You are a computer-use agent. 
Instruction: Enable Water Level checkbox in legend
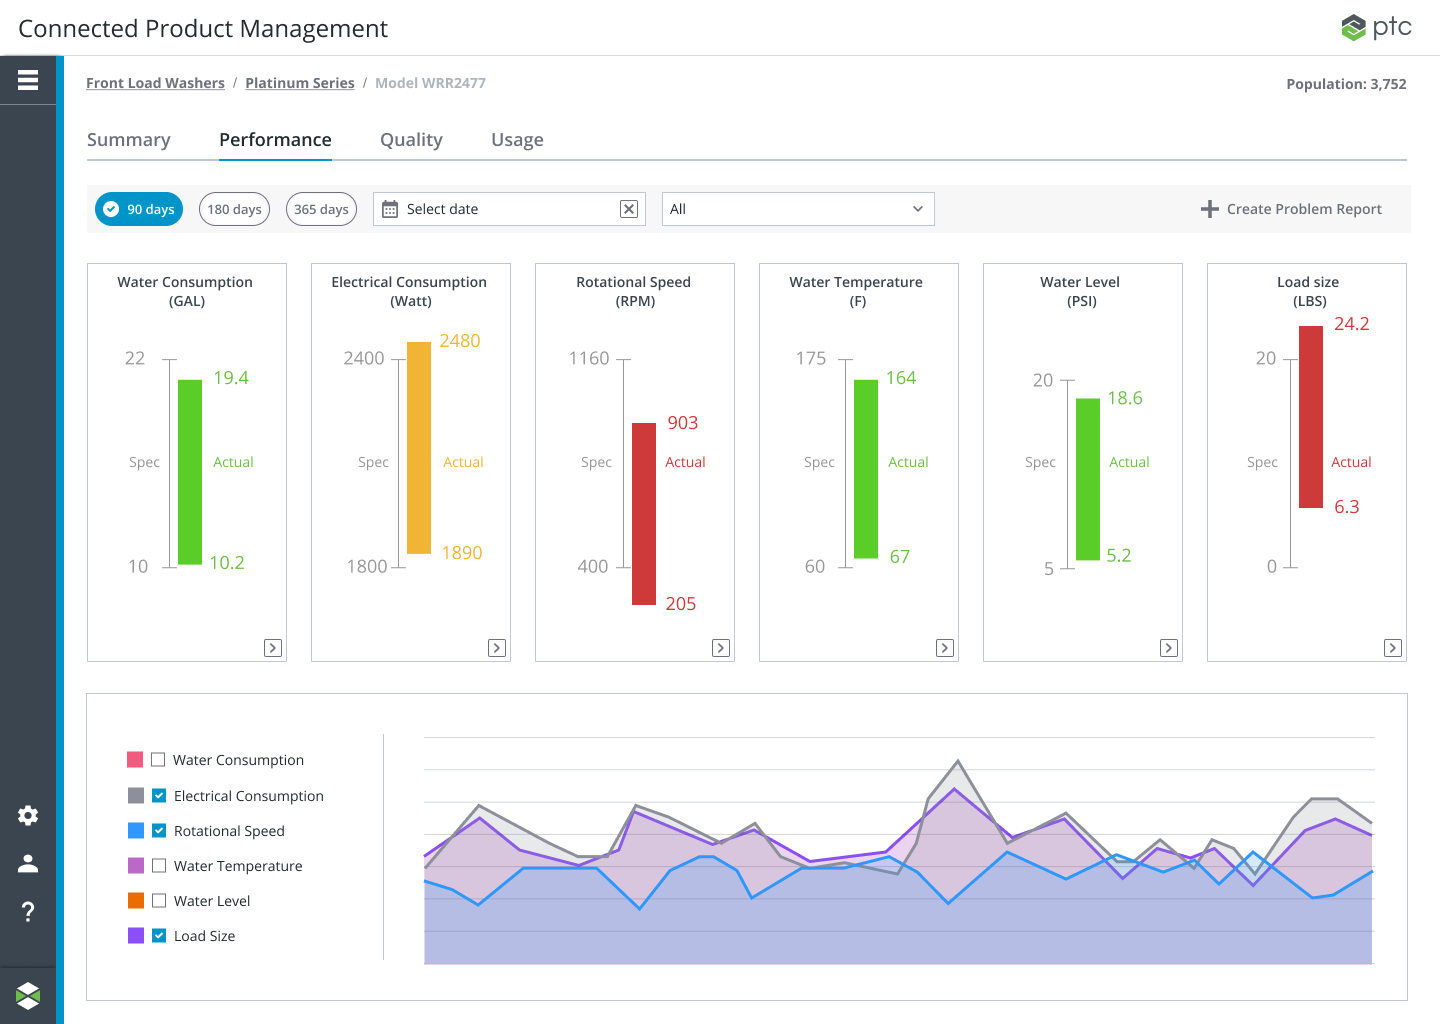coord(159,901)
